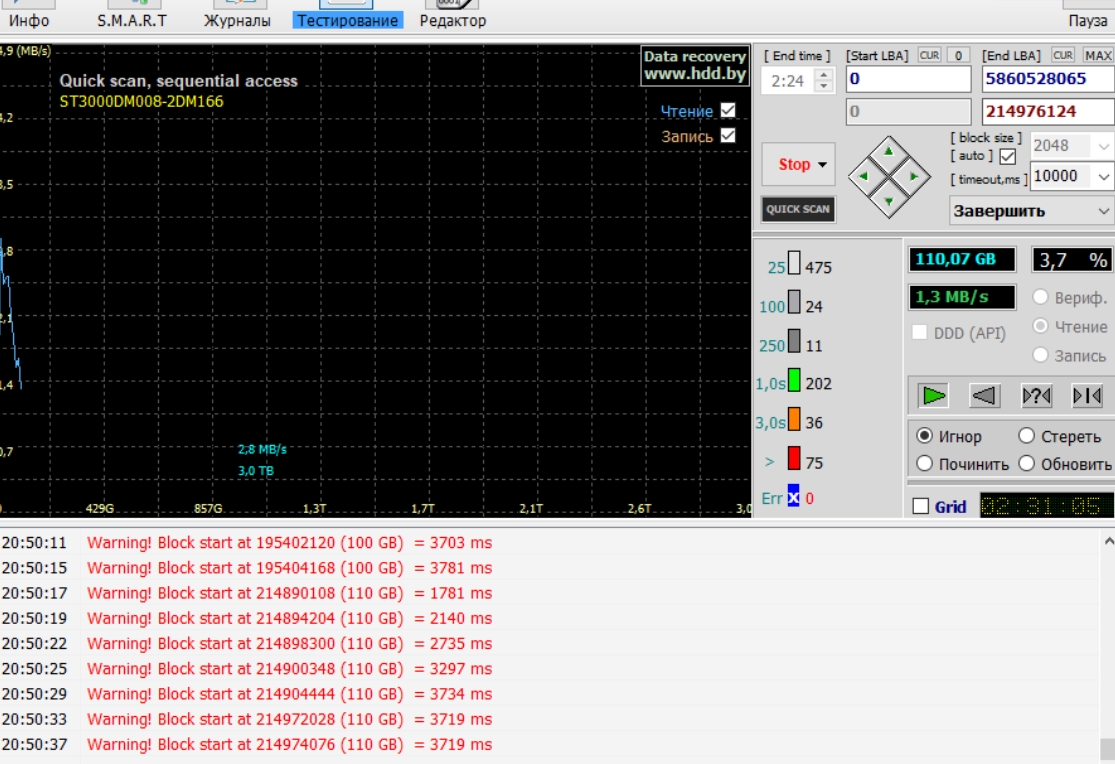This screenshot has width=1115, height=764.
Task: Click the jump-to-end scan icon
Action: point(1087,396)
